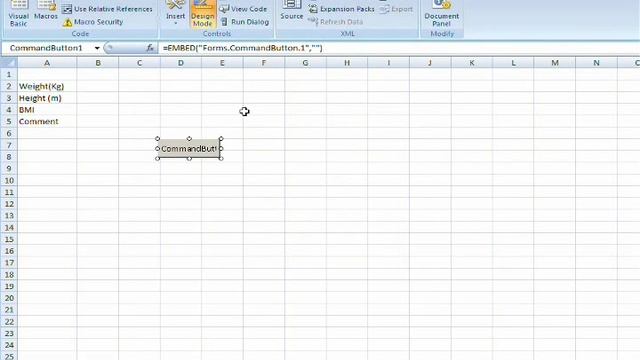Click the XML Export button
The image size is (640, 360).
396,9
